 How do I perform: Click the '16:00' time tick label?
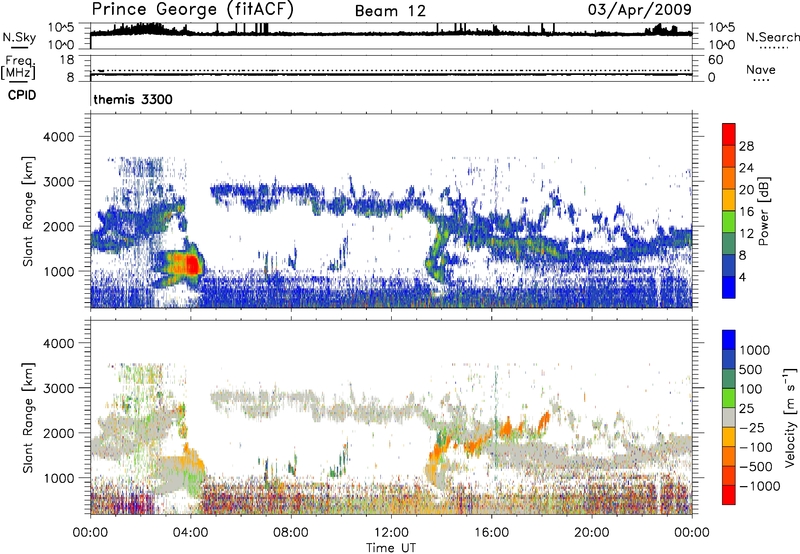491,533
